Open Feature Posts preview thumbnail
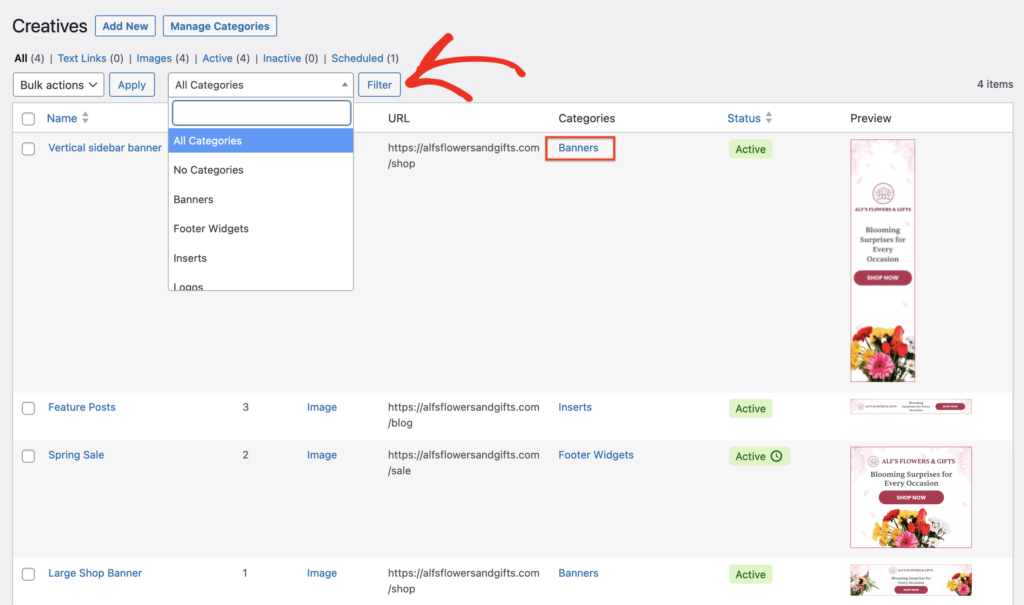 (x=910, y=406)
